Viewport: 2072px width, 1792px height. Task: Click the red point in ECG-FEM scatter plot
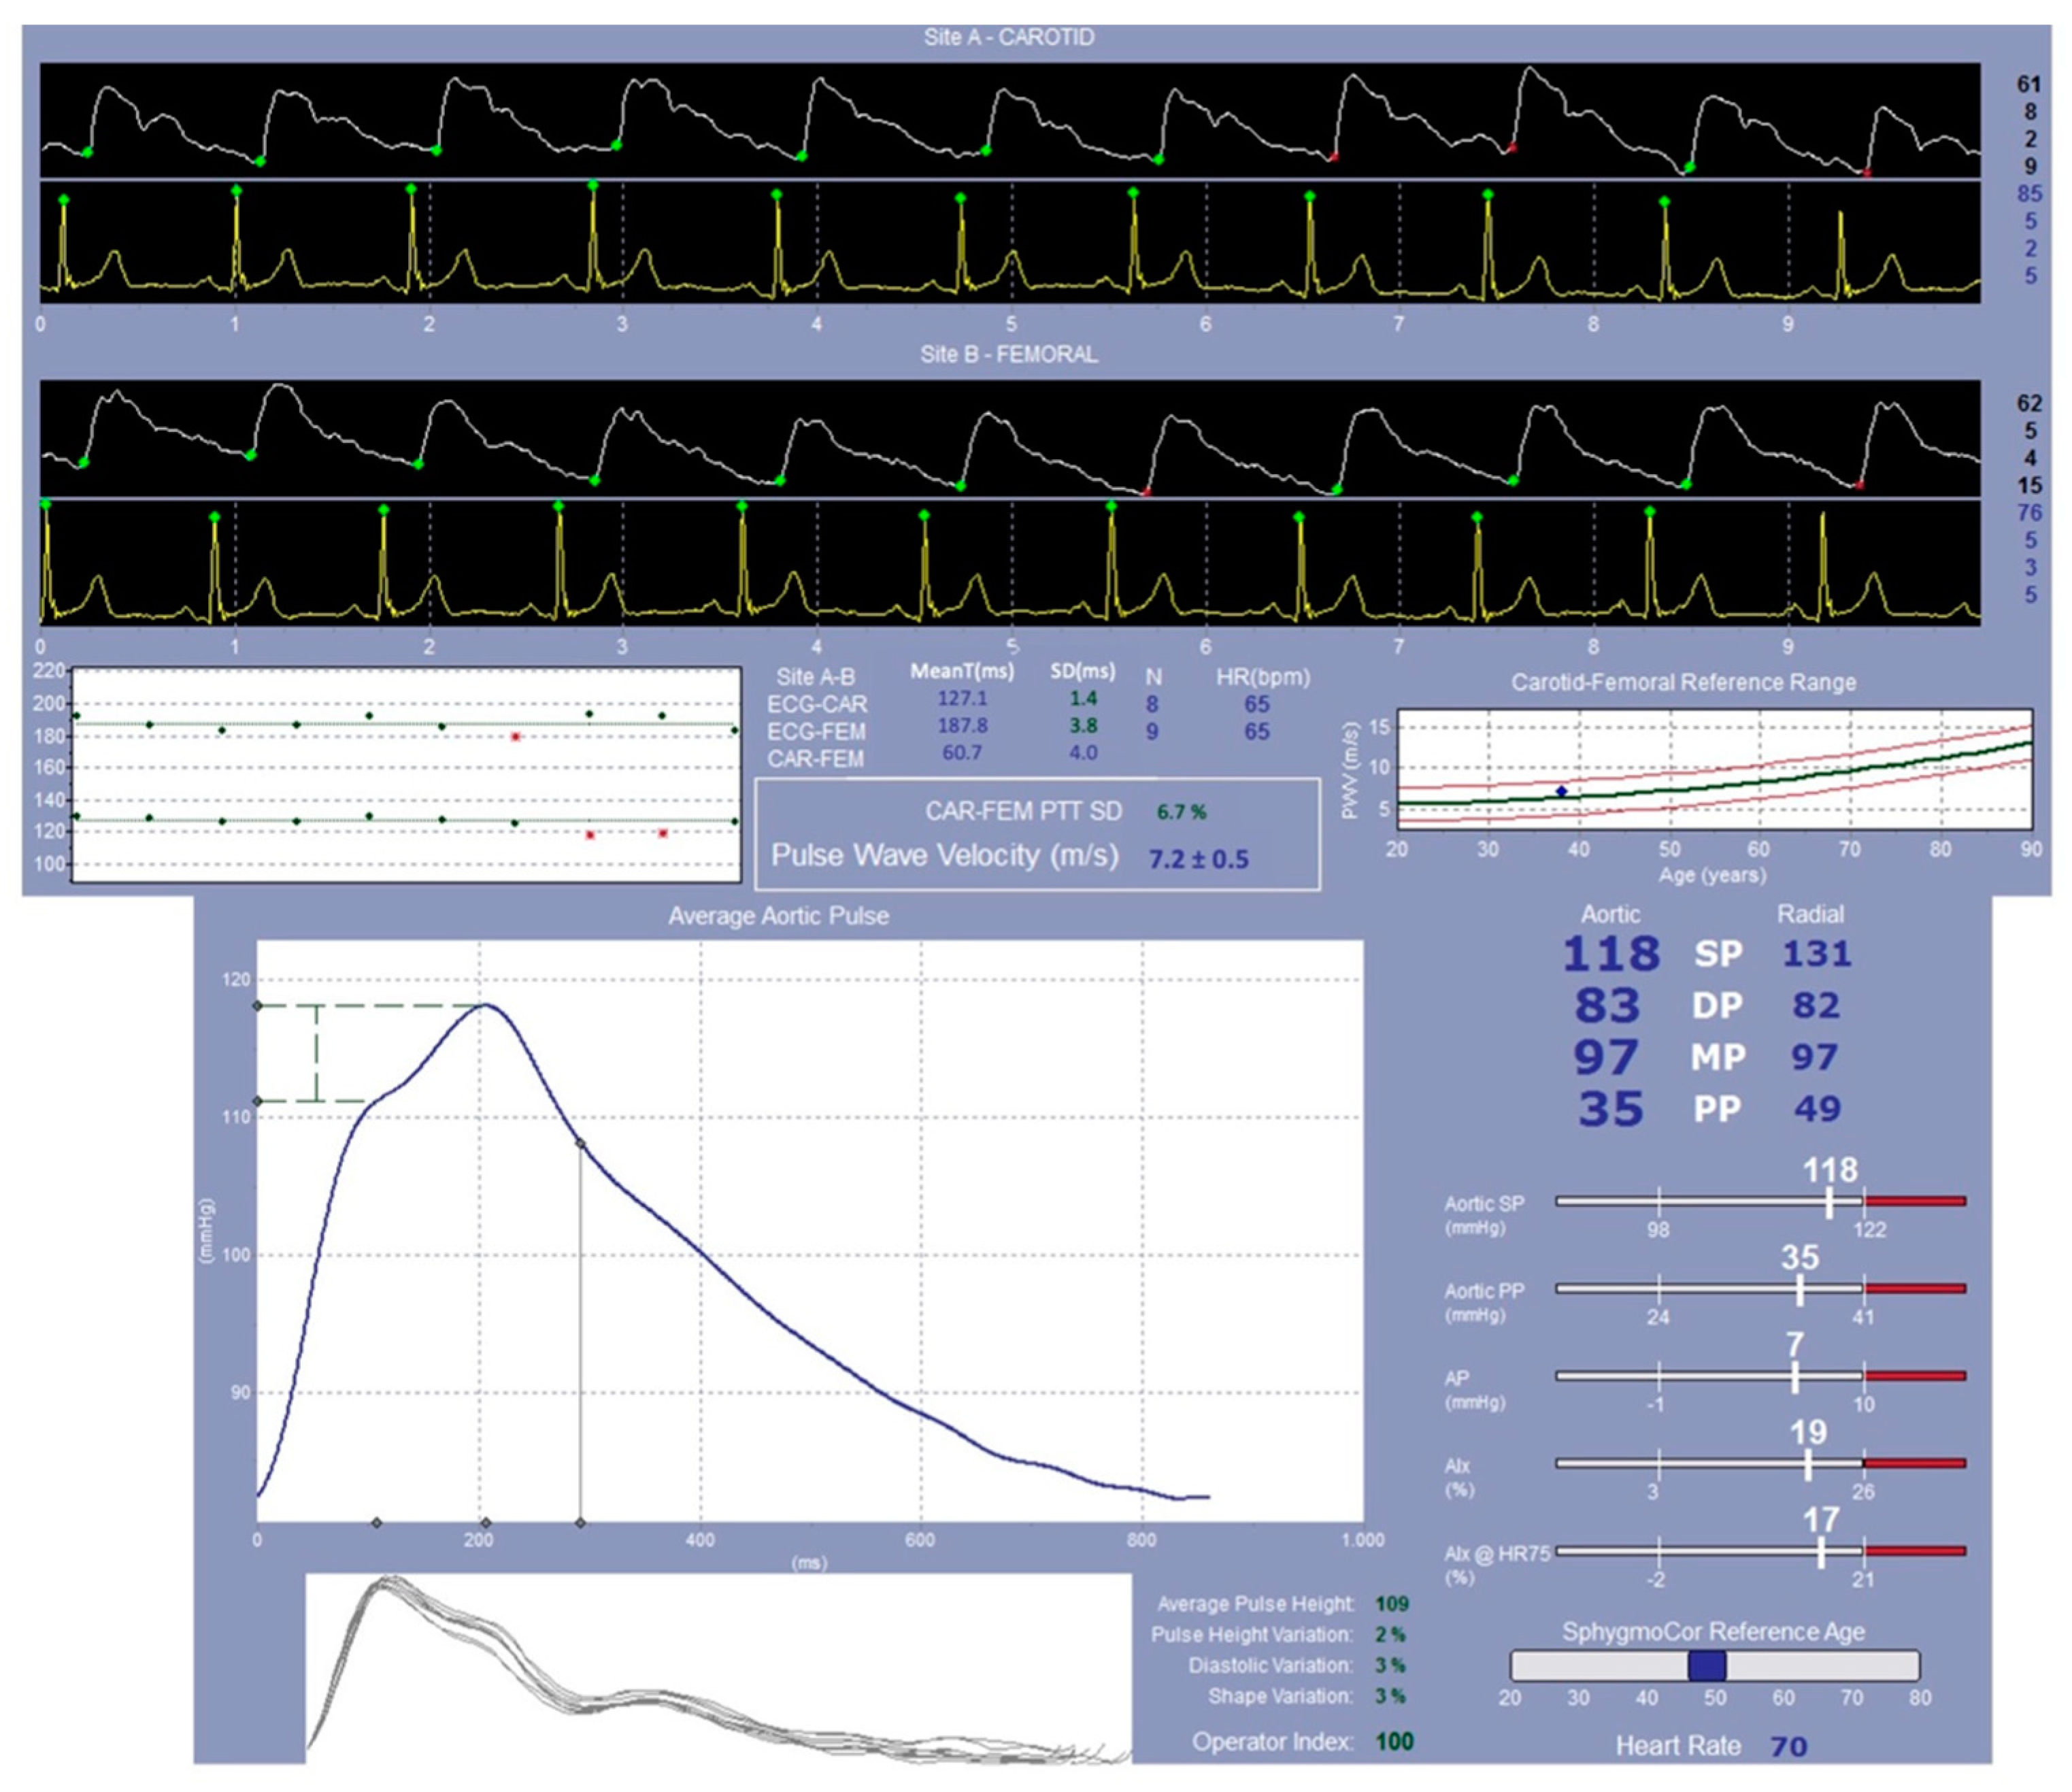[516, 737]
